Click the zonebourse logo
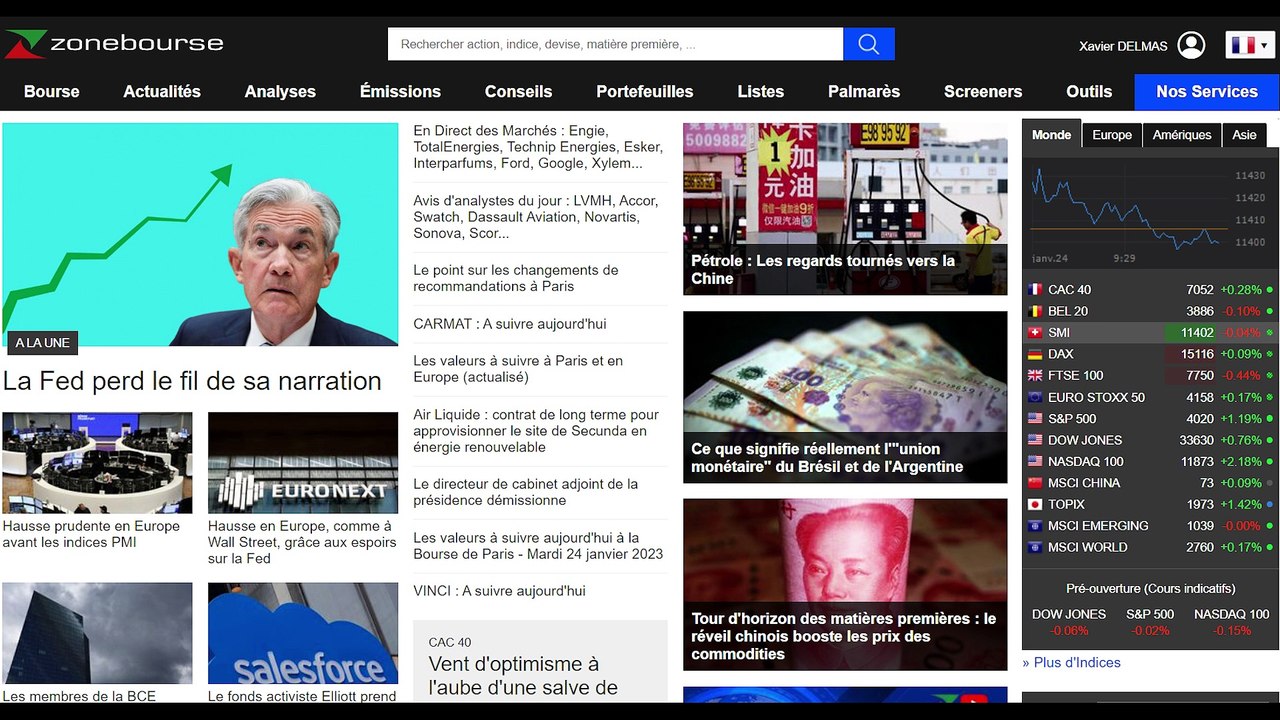 [x=114, y=44]
